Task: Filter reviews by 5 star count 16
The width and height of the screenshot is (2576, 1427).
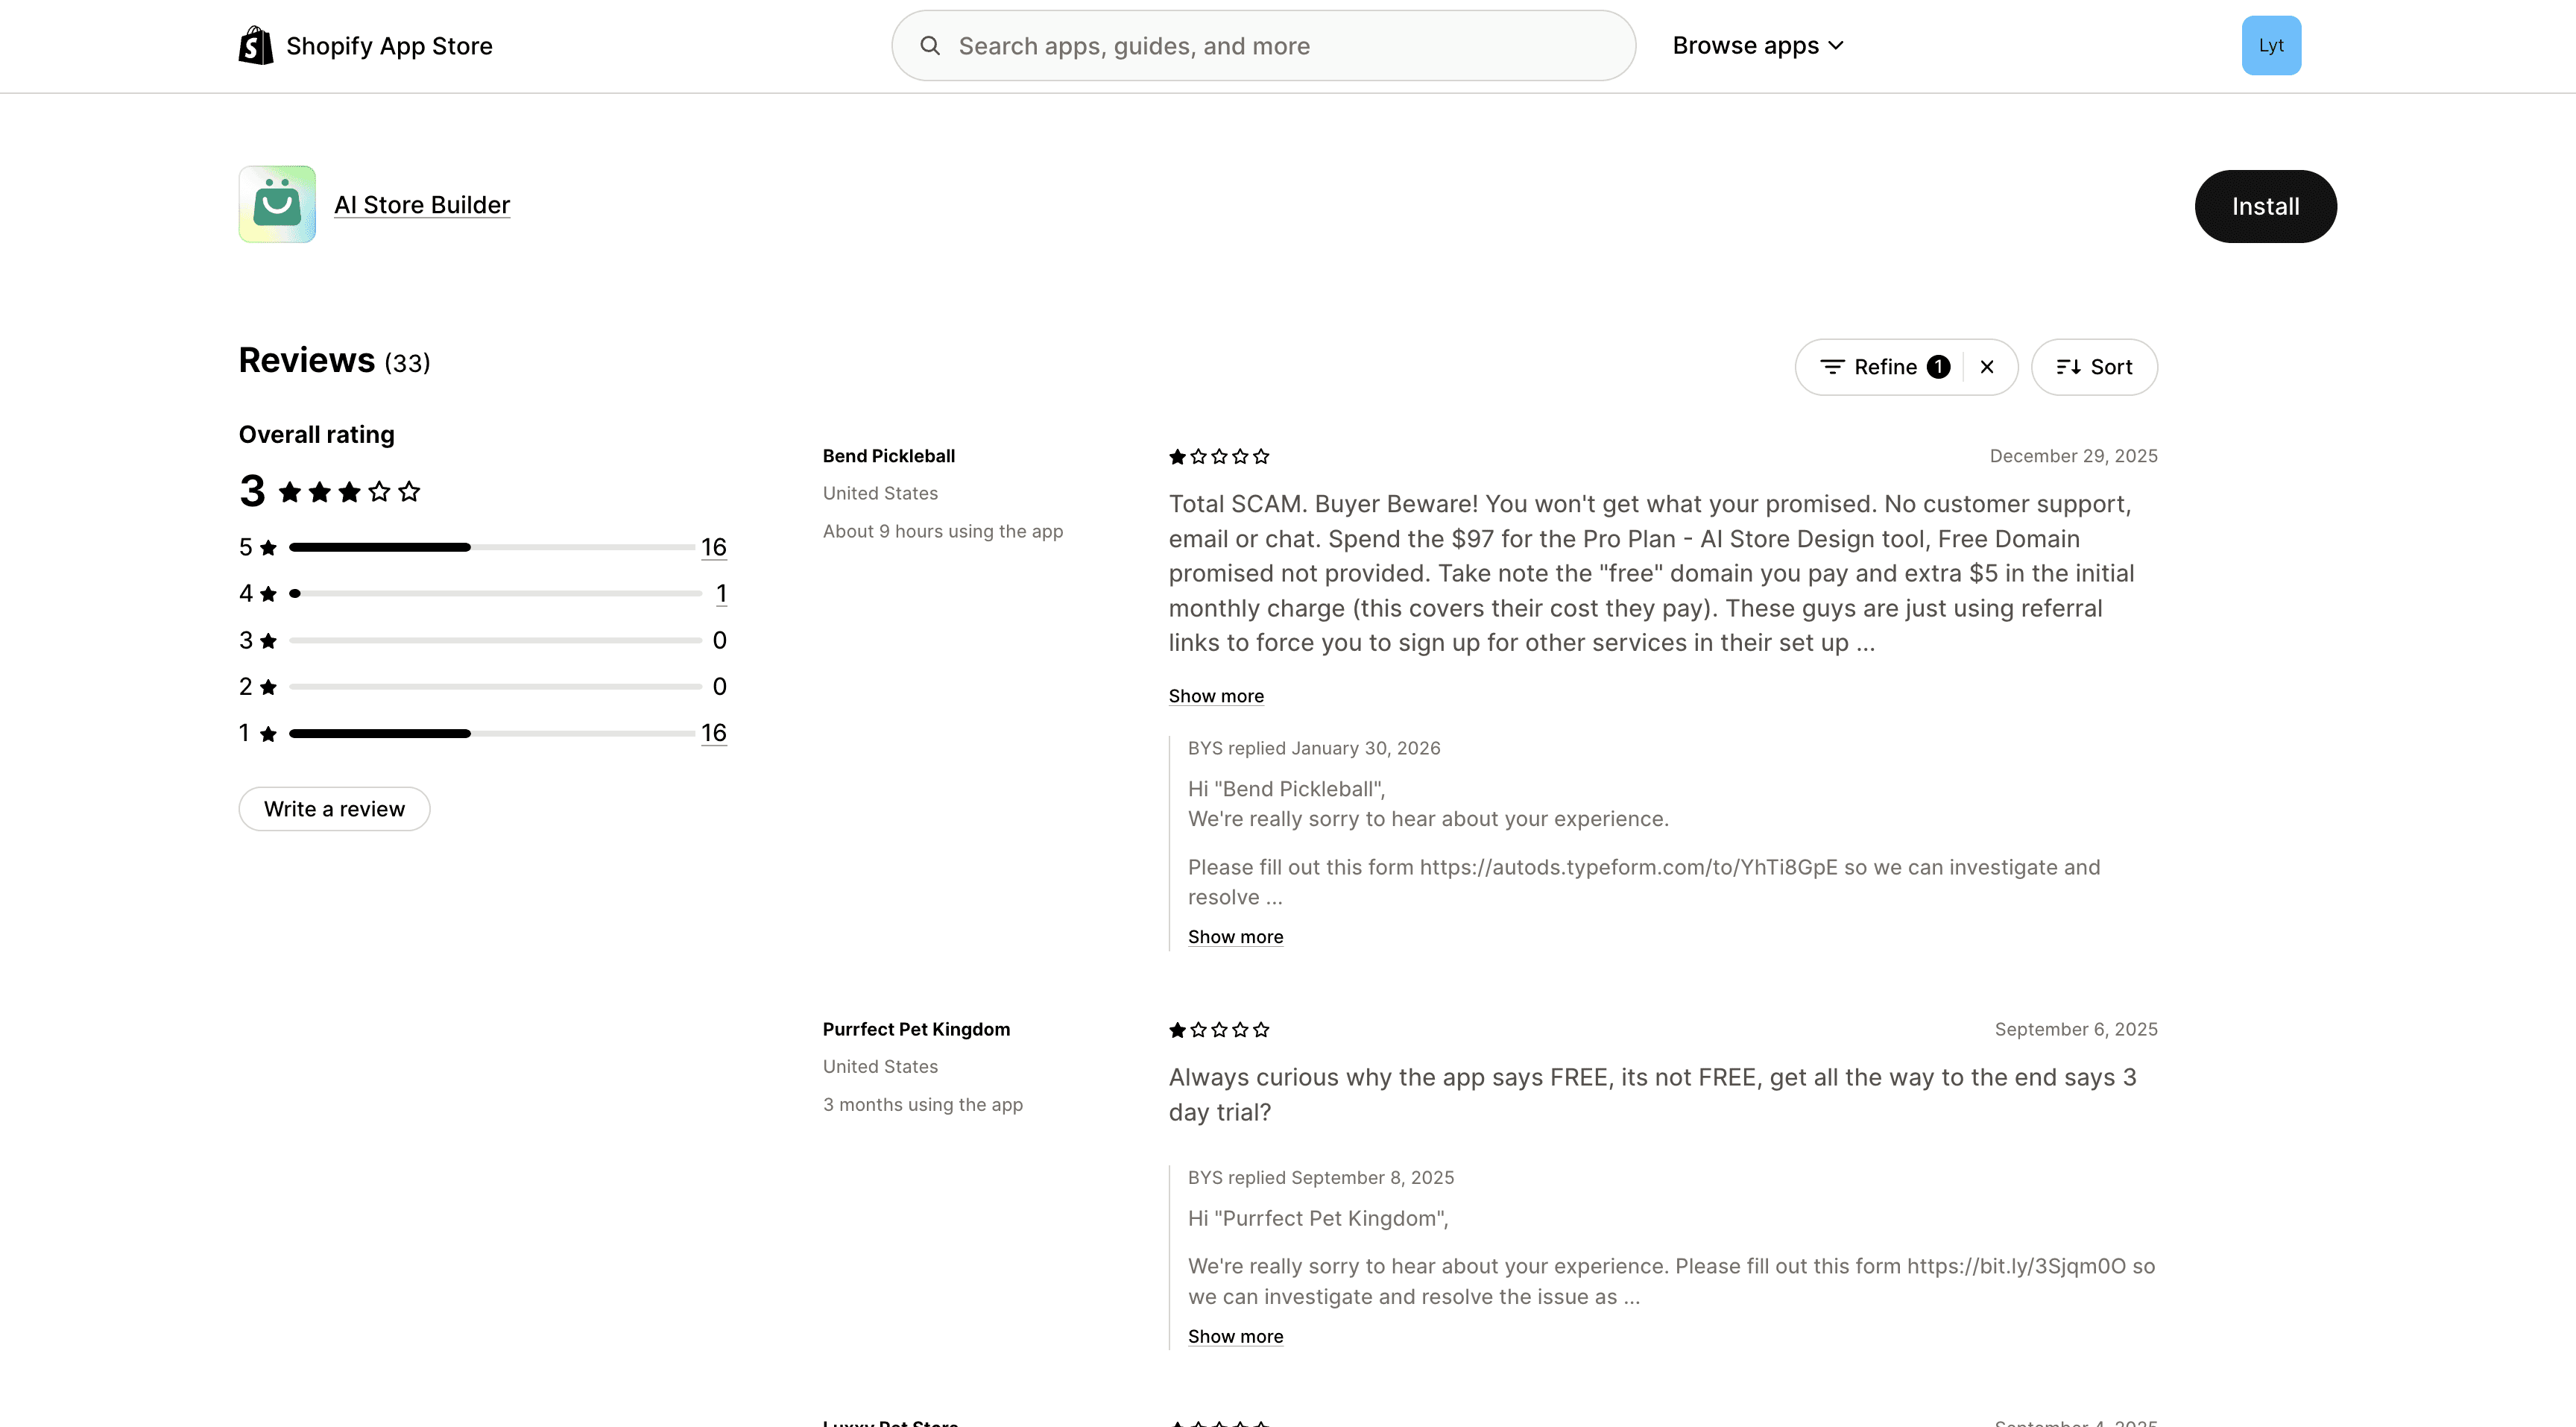Action: (x=713, y=547)
